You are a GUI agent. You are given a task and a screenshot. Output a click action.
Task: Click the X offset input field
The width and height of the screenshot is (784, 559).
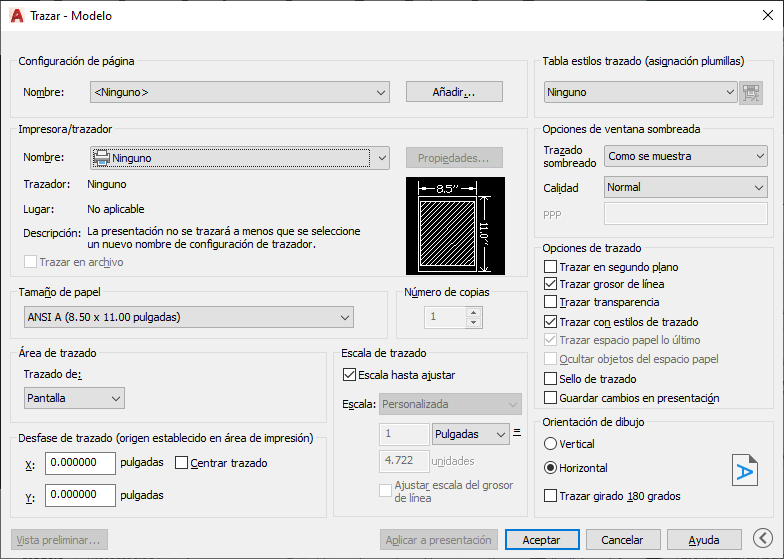click(80, 463)
